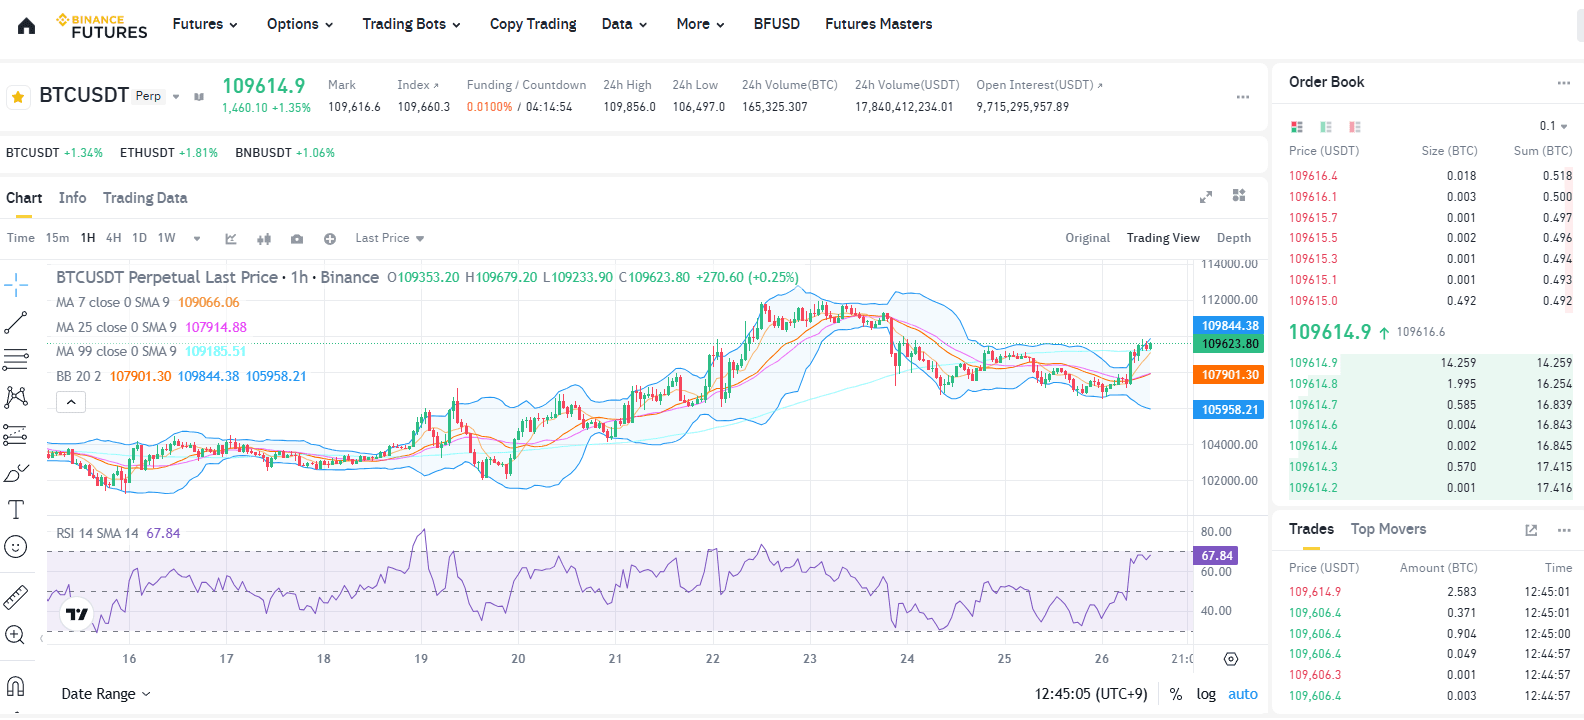Open the BFUSD link
The image size is (1584, 720).
[777, 24]
